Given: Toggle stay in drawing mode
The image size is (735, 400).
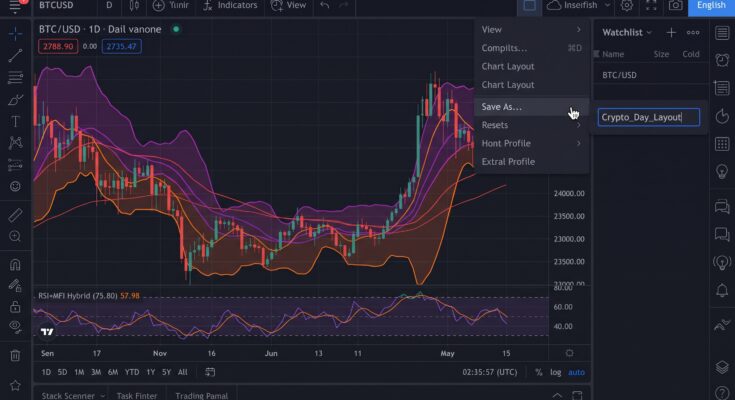Looking at the screenshot, I should tap(15, 286).
